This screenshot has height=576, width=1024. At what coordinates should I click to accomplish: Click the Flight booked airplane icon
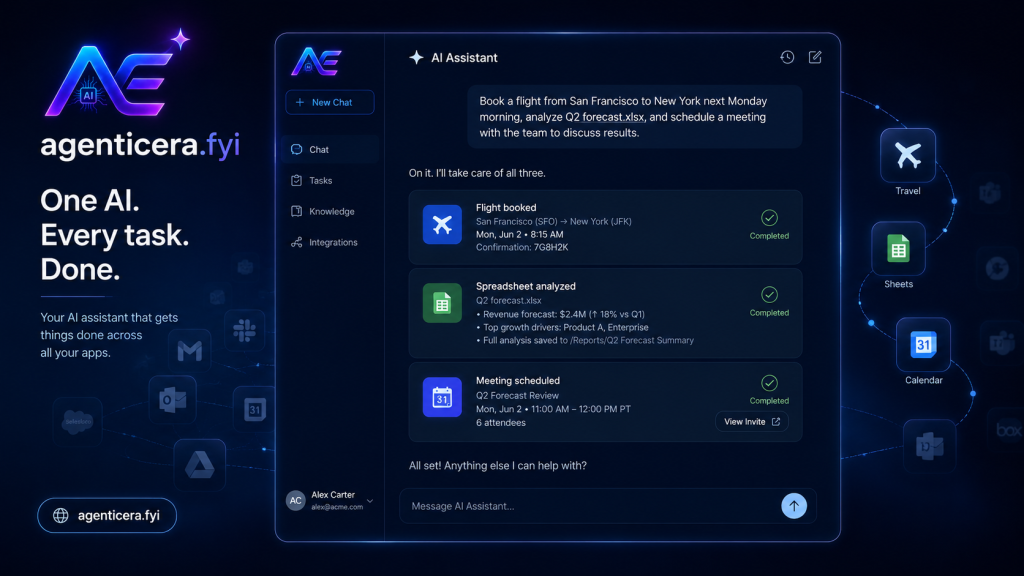pyautogui.click(x=442, y=225)
